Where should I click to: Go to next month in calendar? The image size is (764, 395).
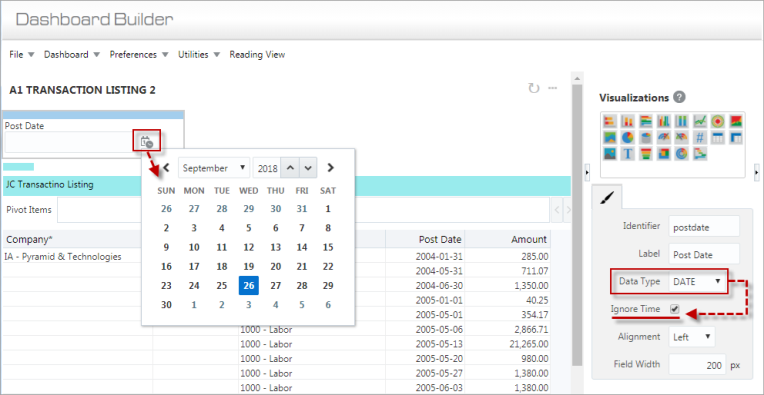(331, 168)
